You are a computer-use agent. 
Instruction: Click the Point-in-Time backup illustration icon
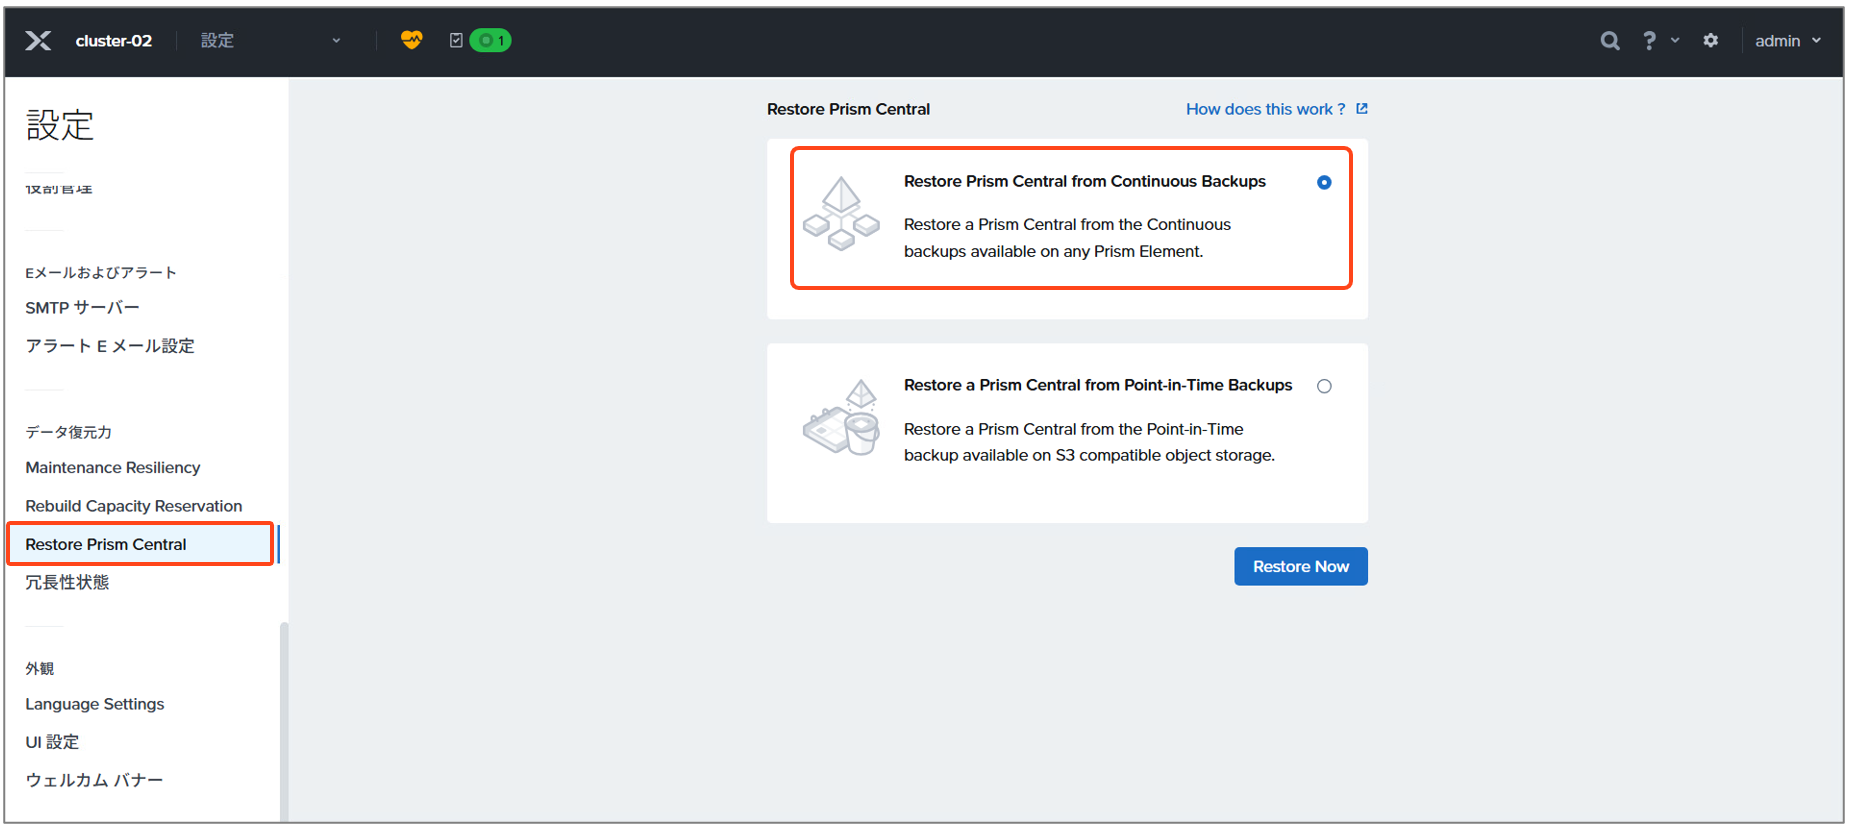click(841, 418)
